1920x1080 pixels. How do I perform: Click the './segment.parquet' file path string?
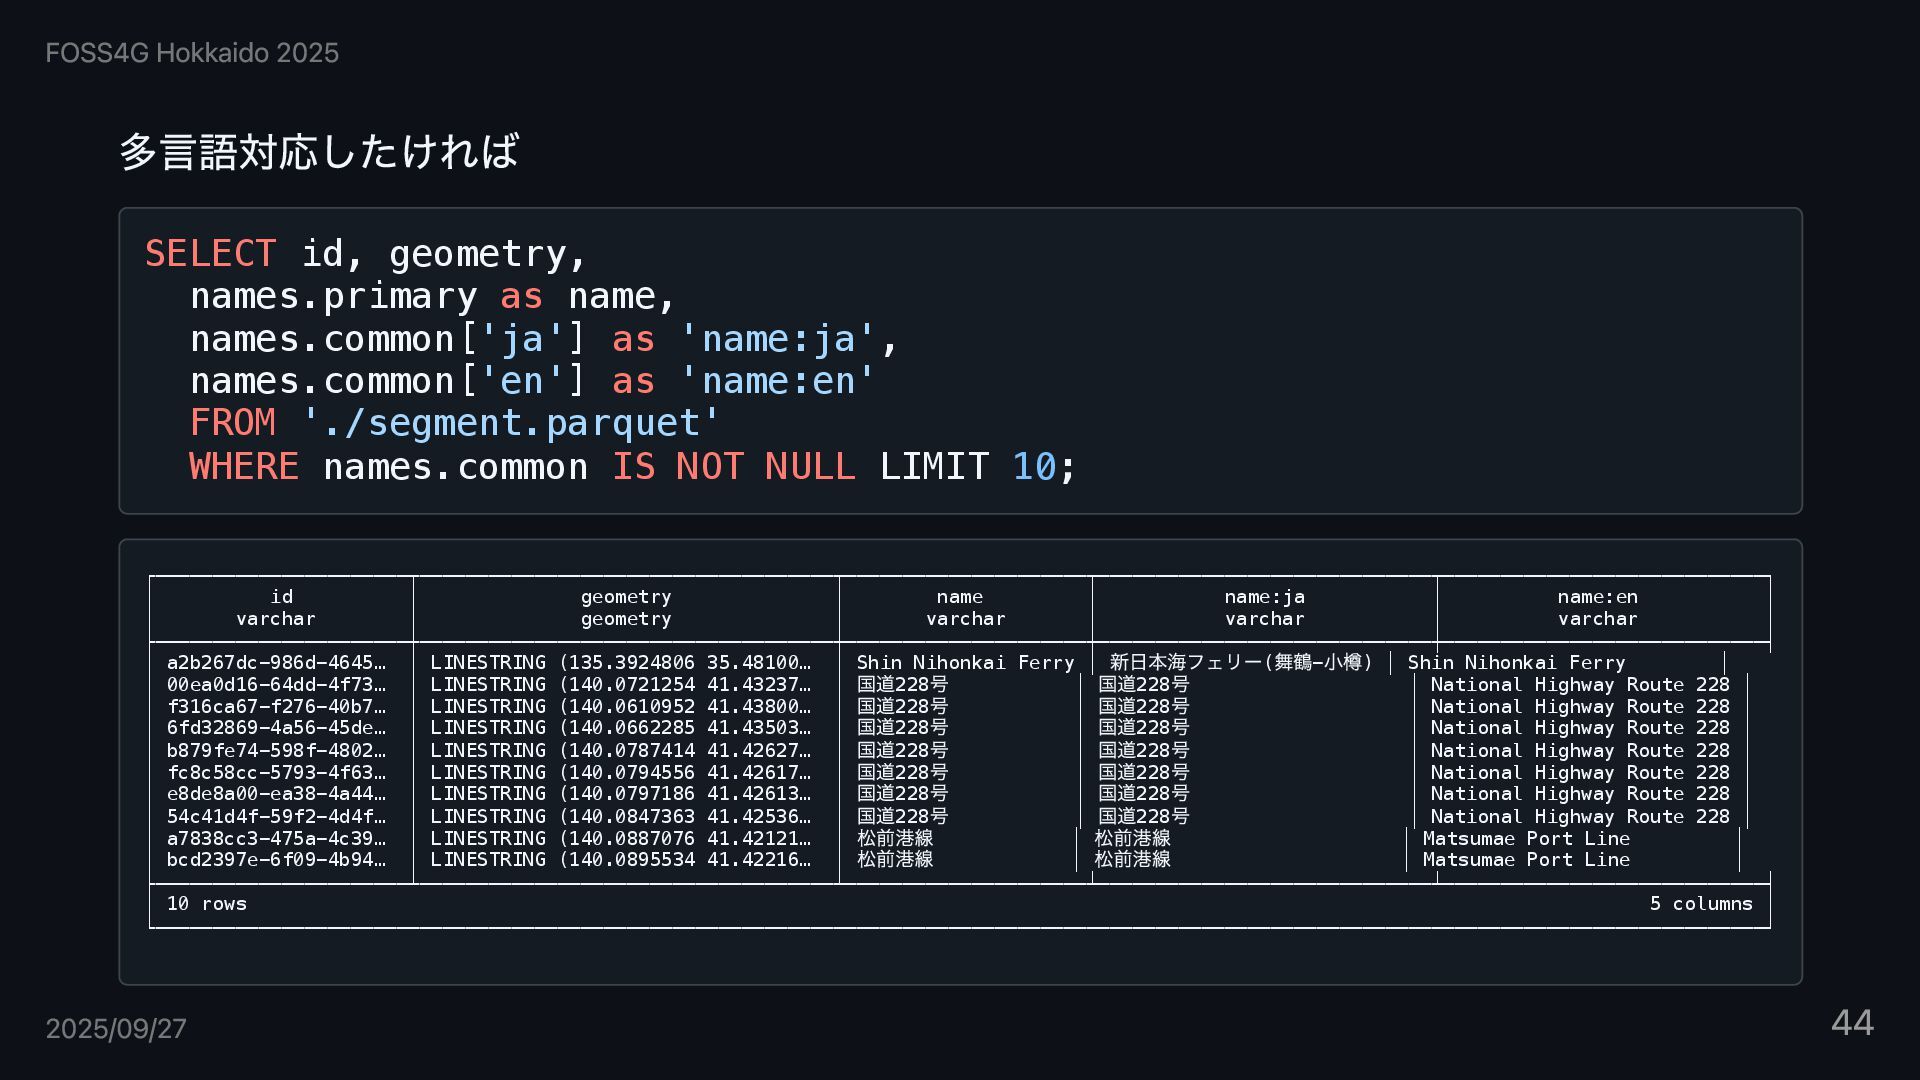[x=511, y=423]
